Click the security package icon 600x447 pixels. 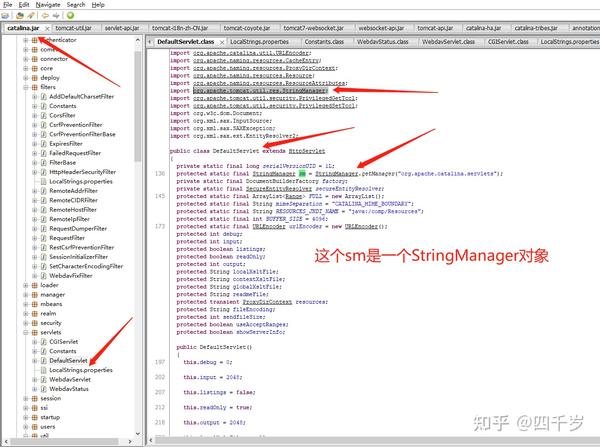[34, 323]
